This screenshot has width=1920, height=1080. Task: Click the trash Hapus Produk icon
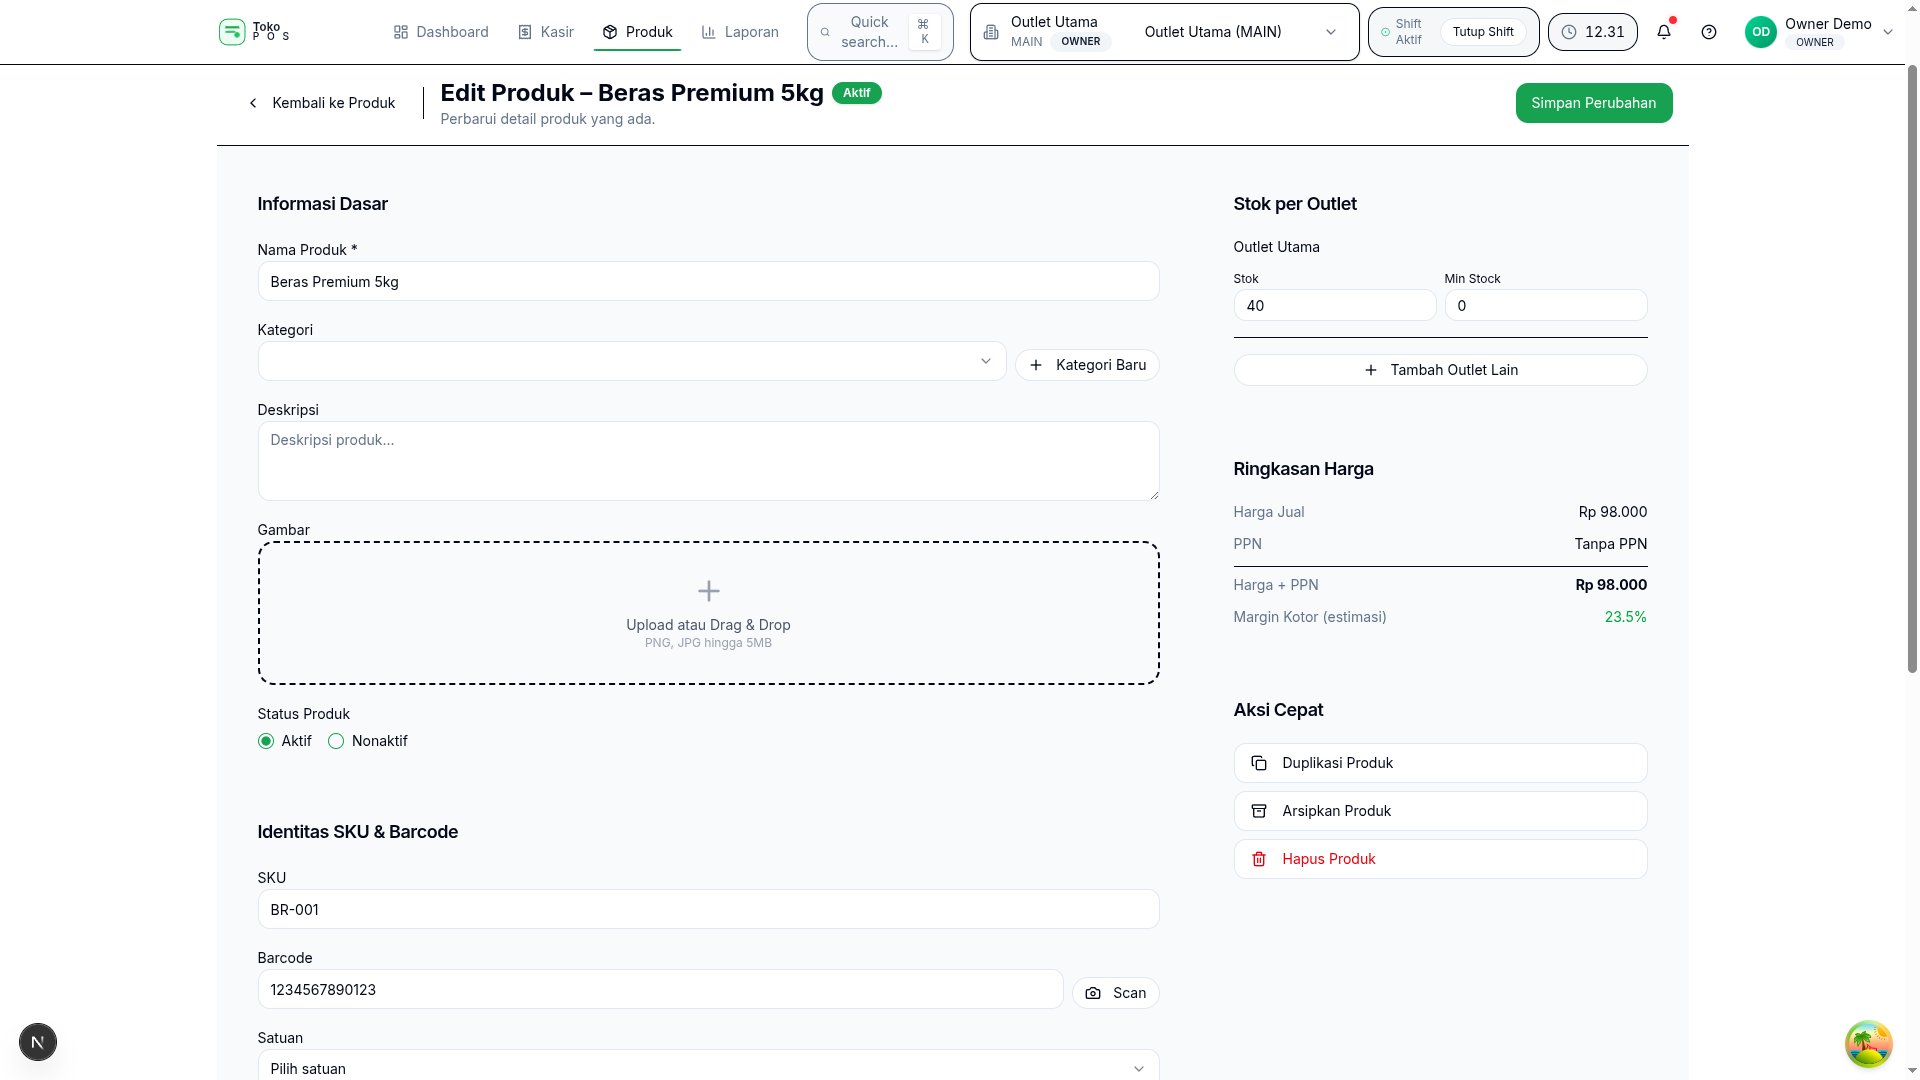[1259, 859]
